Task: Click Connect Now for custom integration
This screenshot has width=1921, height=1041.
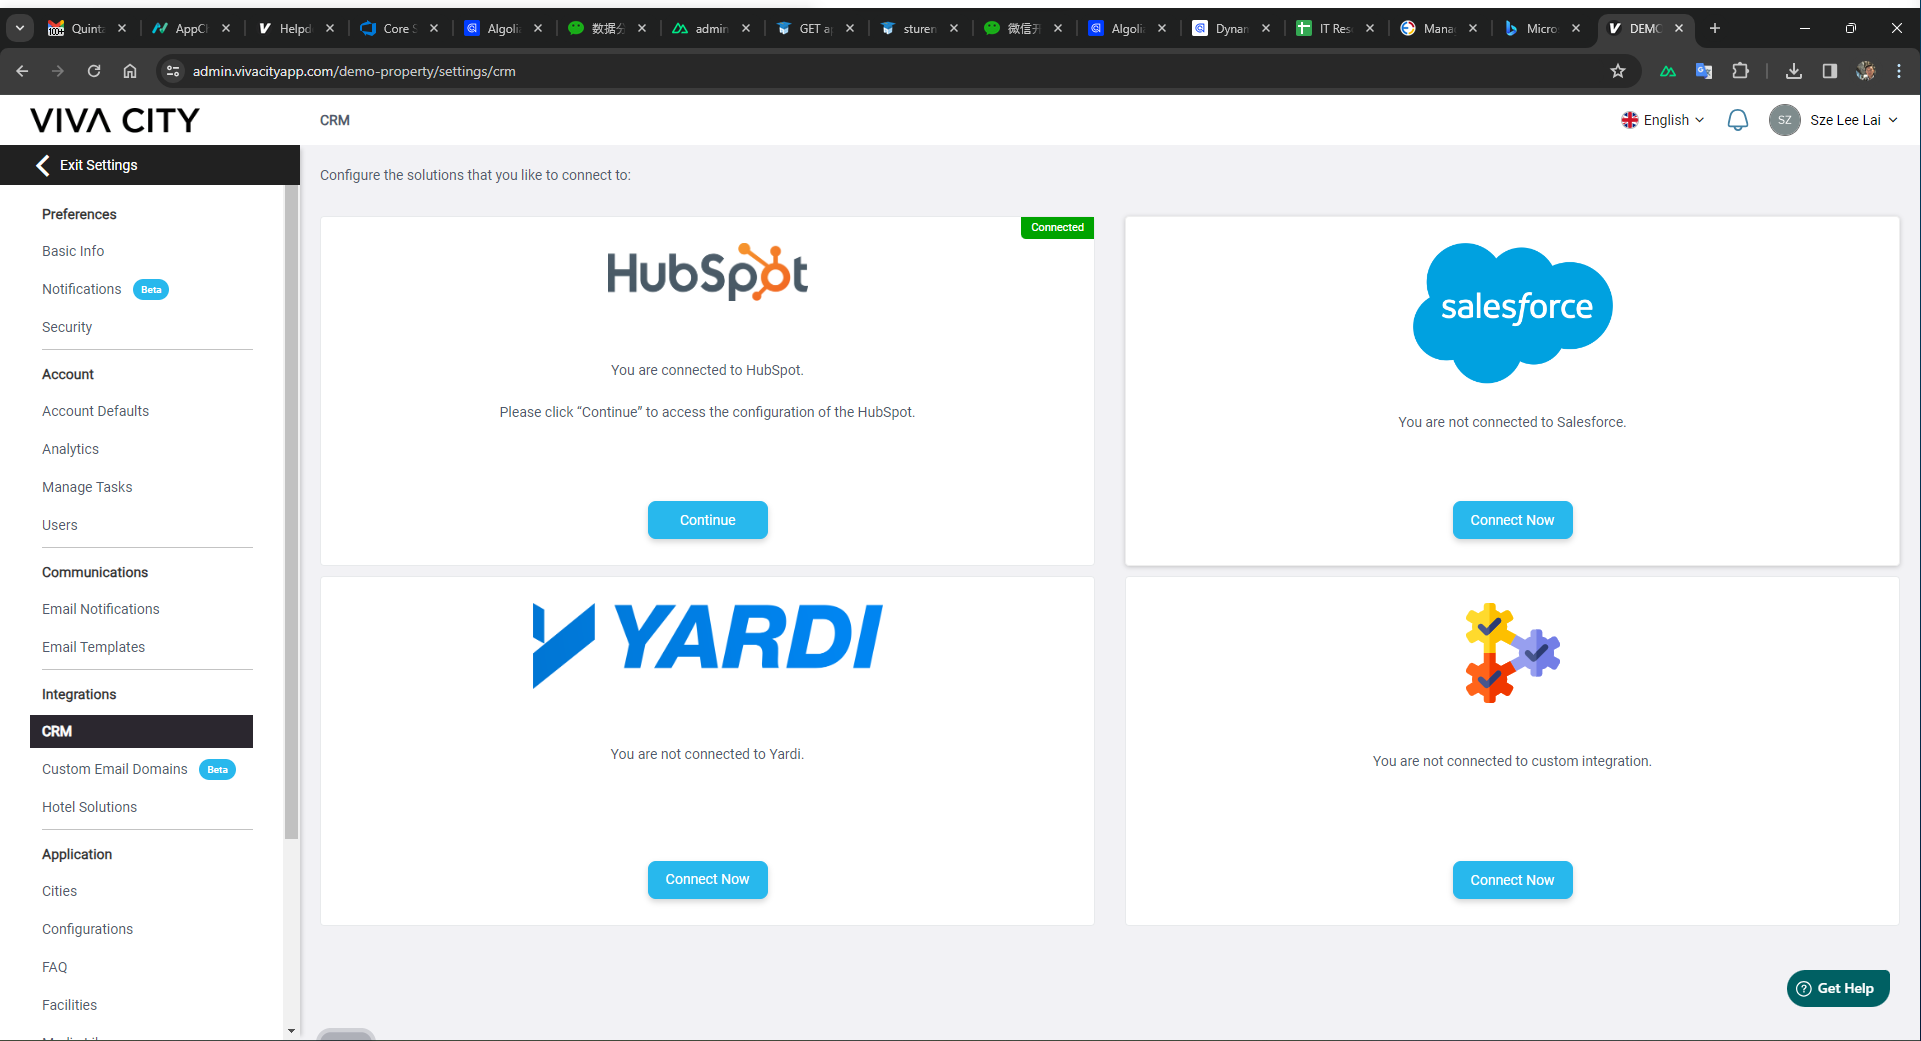Action: pyautogui.click(x=1512, y=880)
